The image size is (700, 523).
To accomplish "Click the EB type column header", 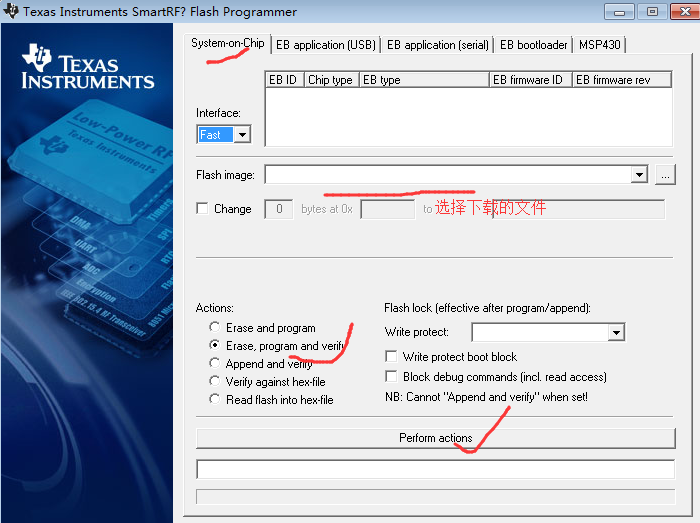I will pyautogui.click(x=424, y=79).
